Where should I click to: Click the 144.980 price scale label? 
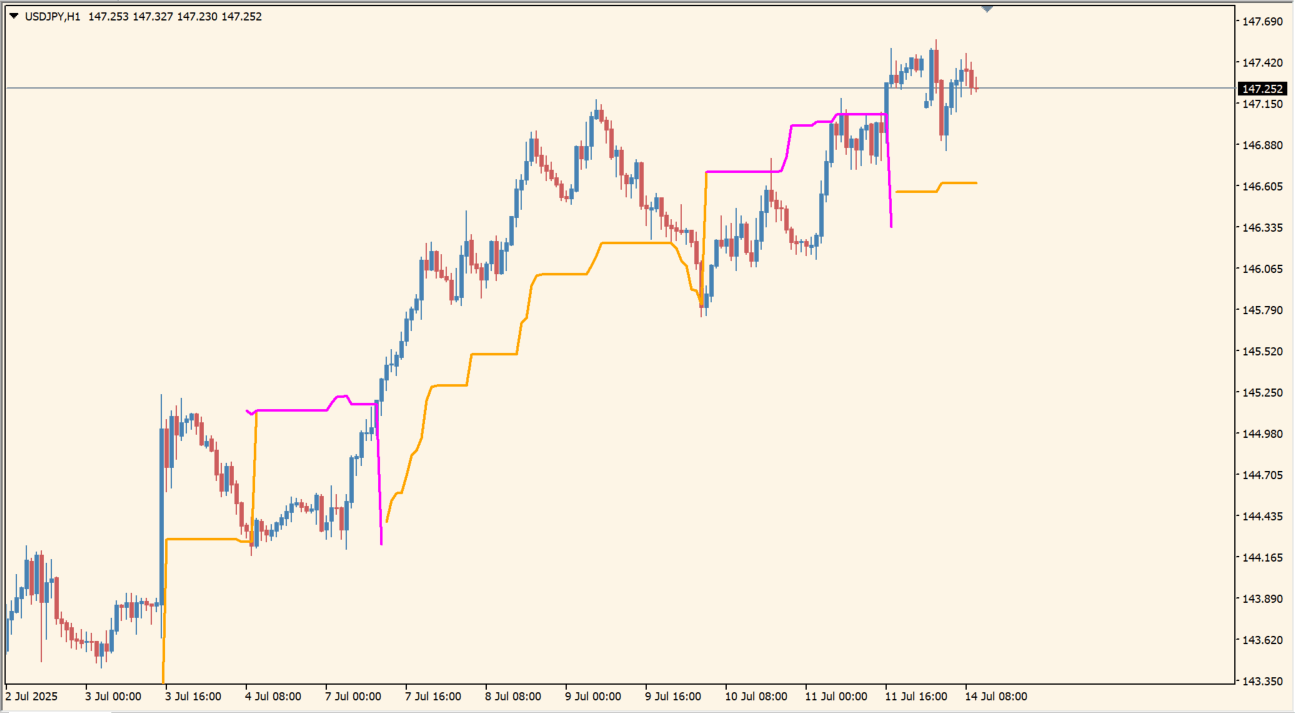(1262, 434)
